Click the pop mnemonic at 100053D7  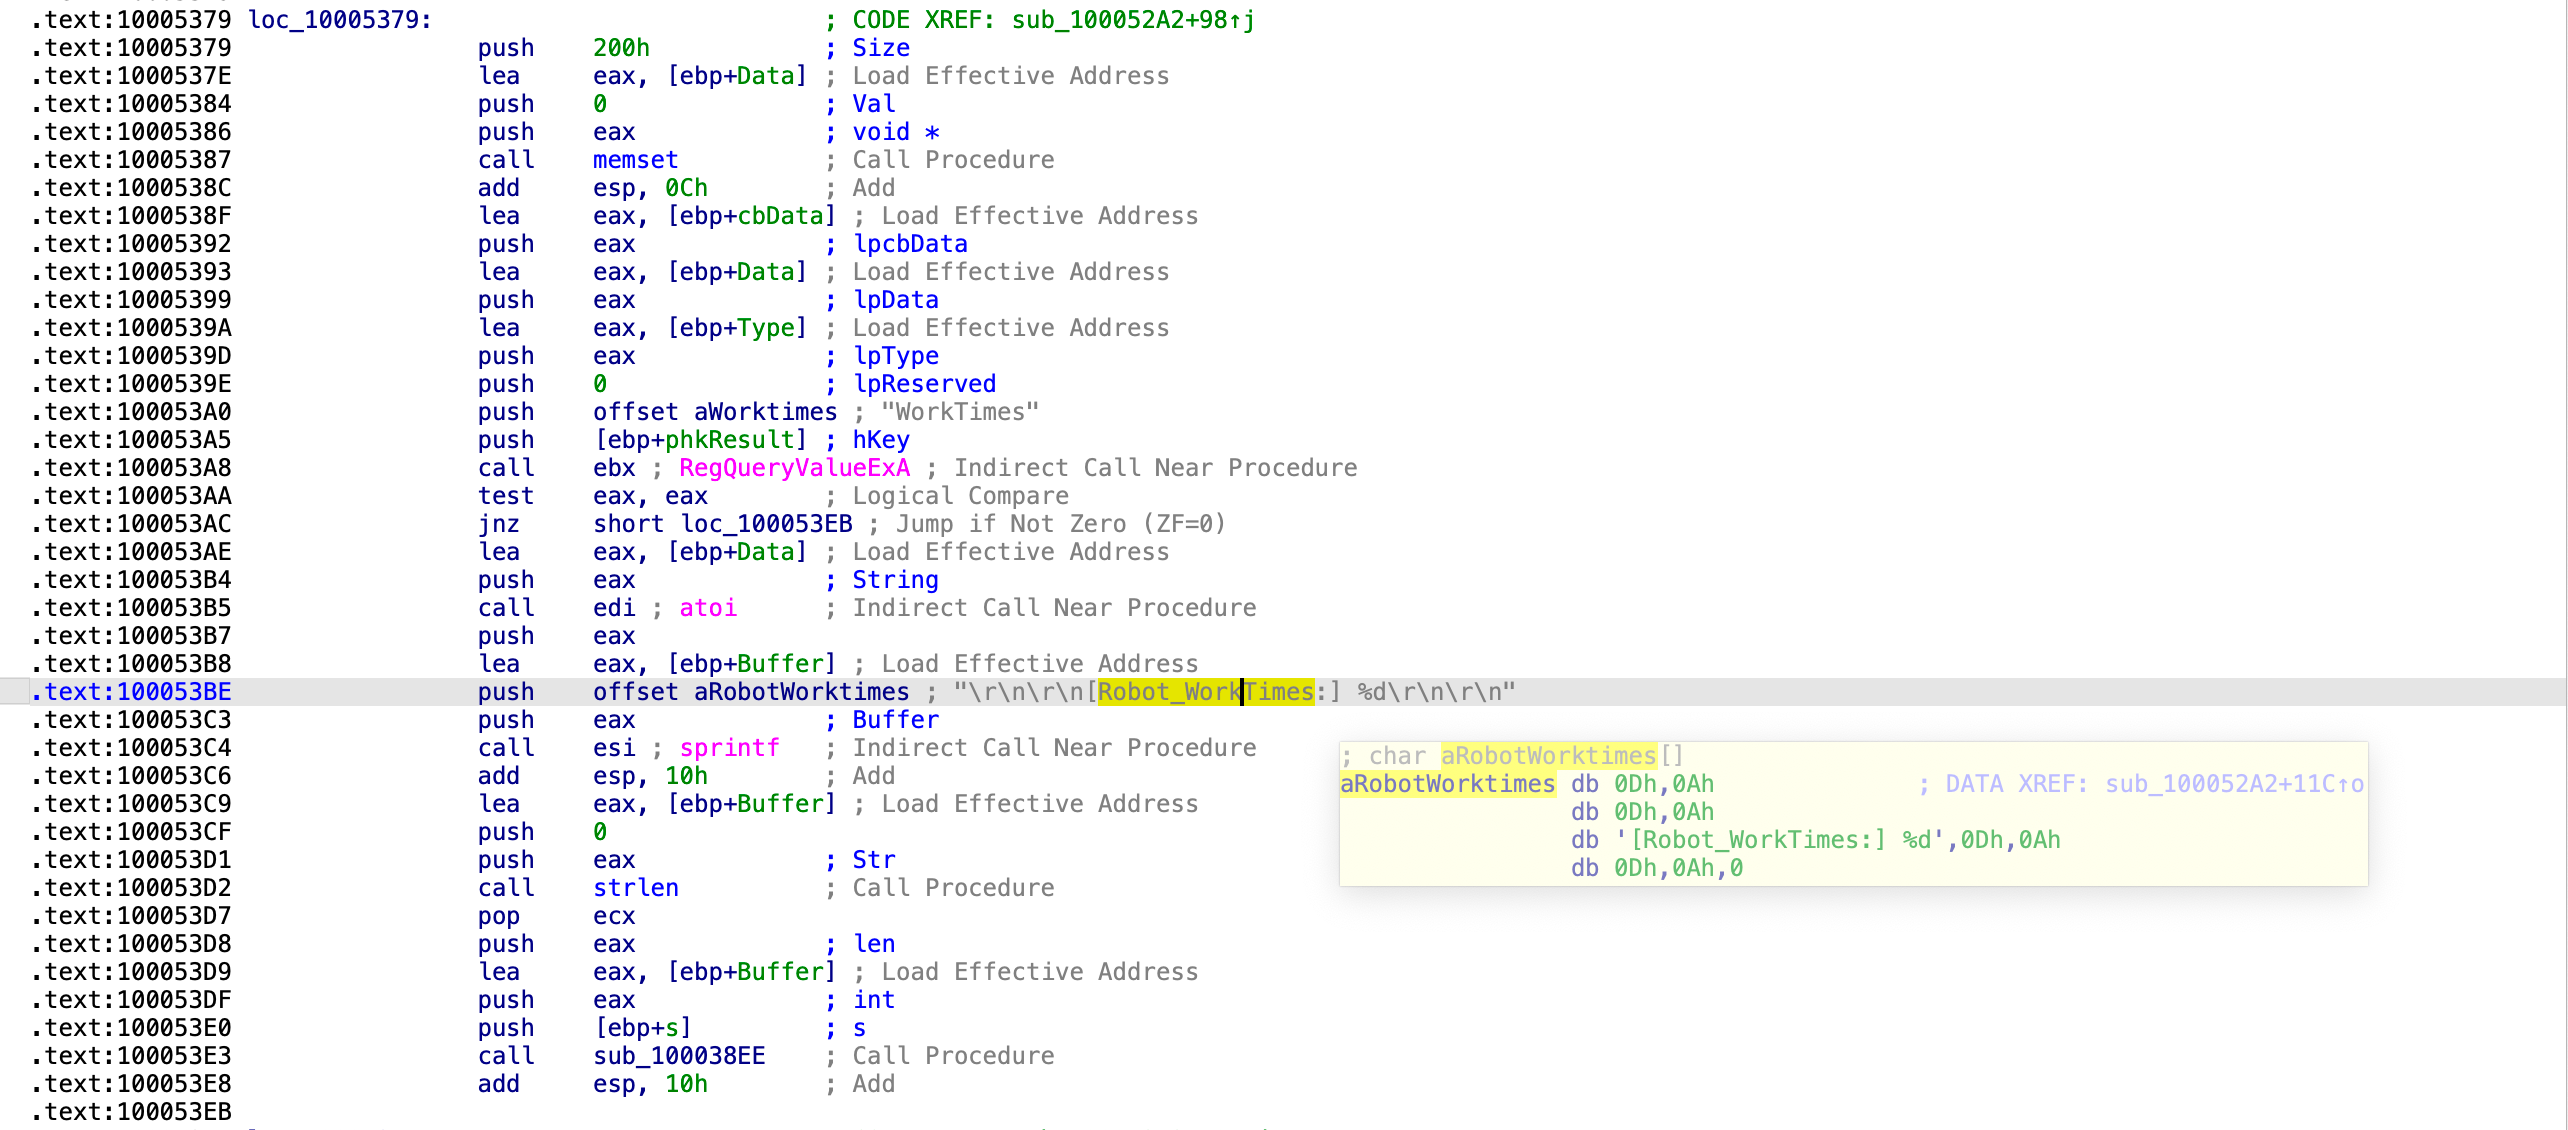coord(498,916)
